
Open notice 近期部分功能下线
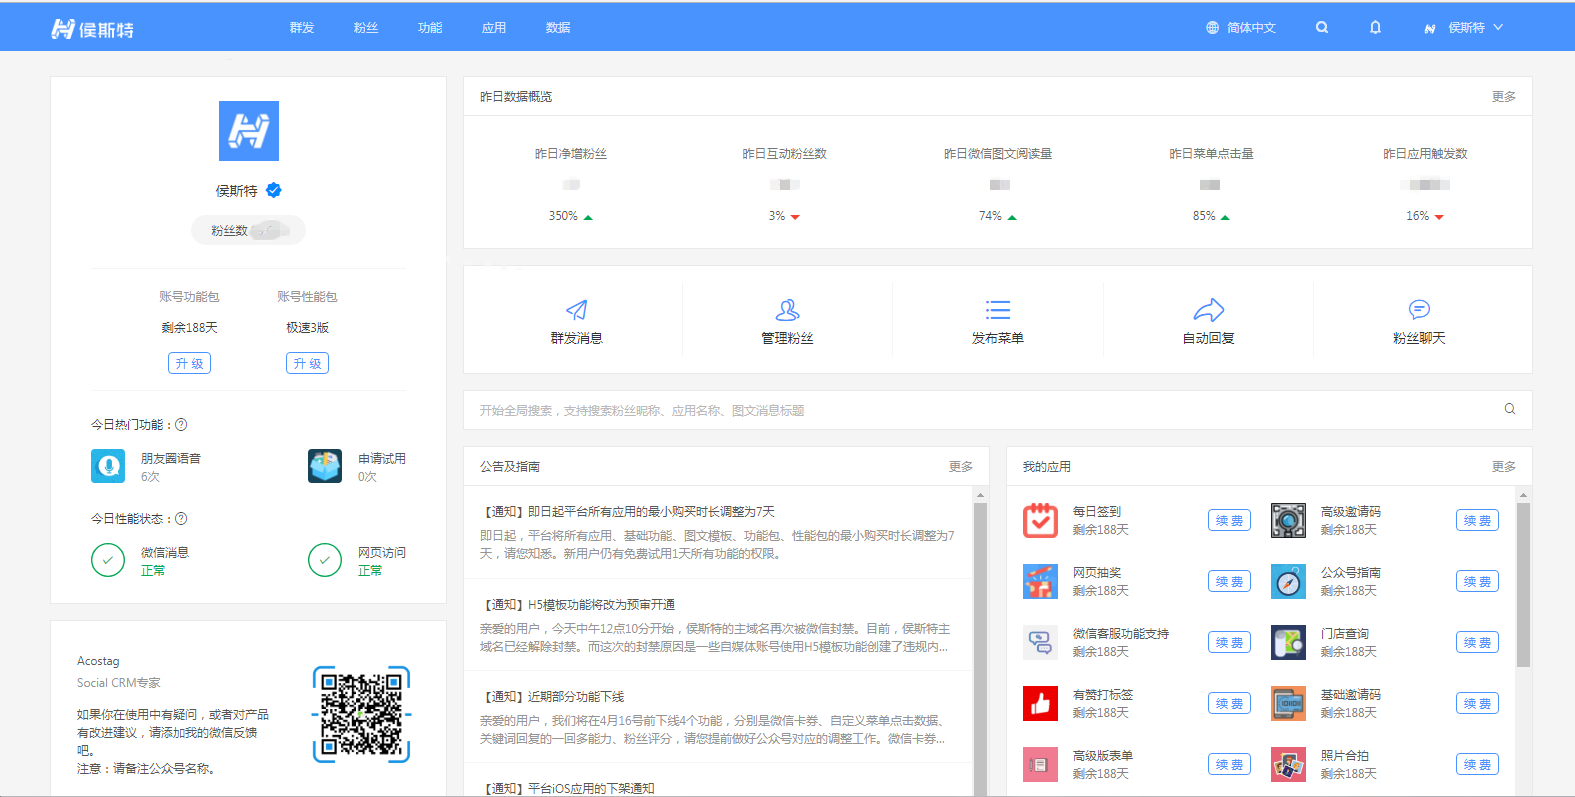[x=554, y=697]
